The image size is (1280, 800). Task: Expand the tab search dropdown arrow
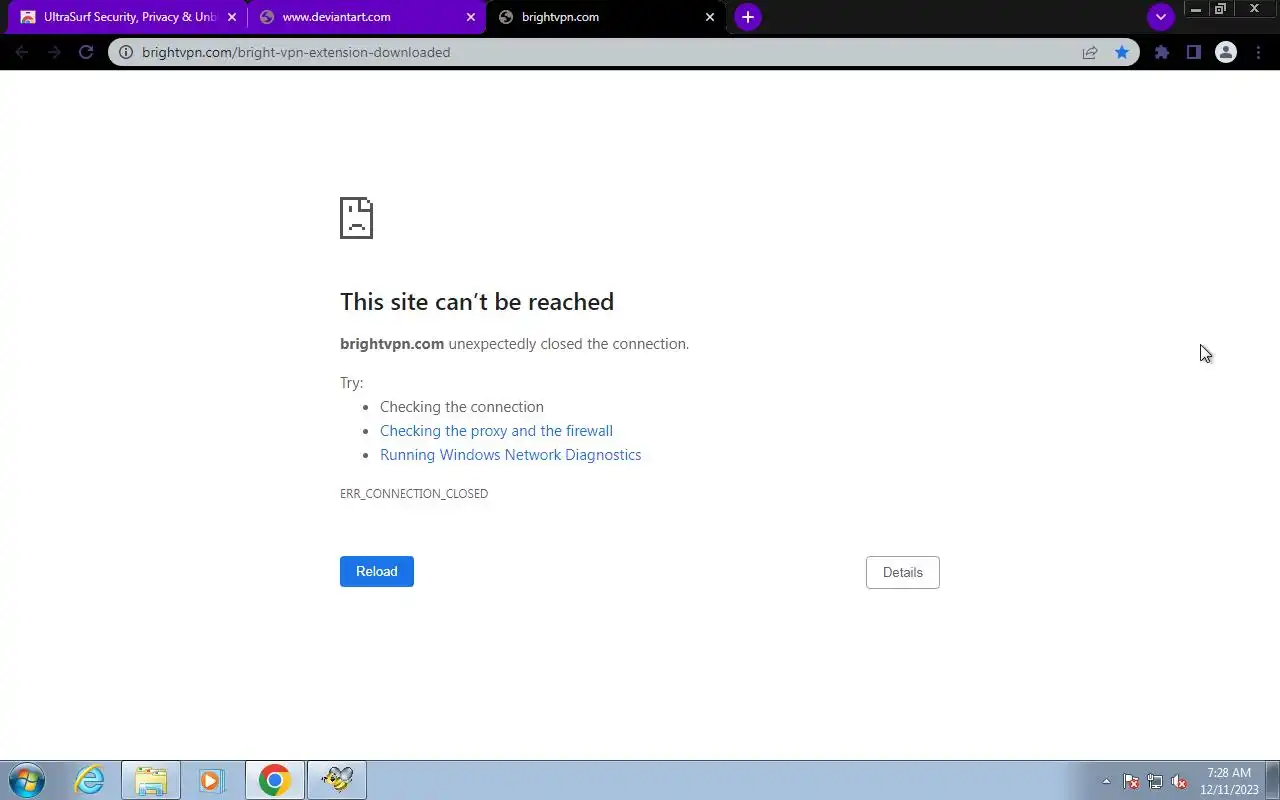(x=1160, y=17)
